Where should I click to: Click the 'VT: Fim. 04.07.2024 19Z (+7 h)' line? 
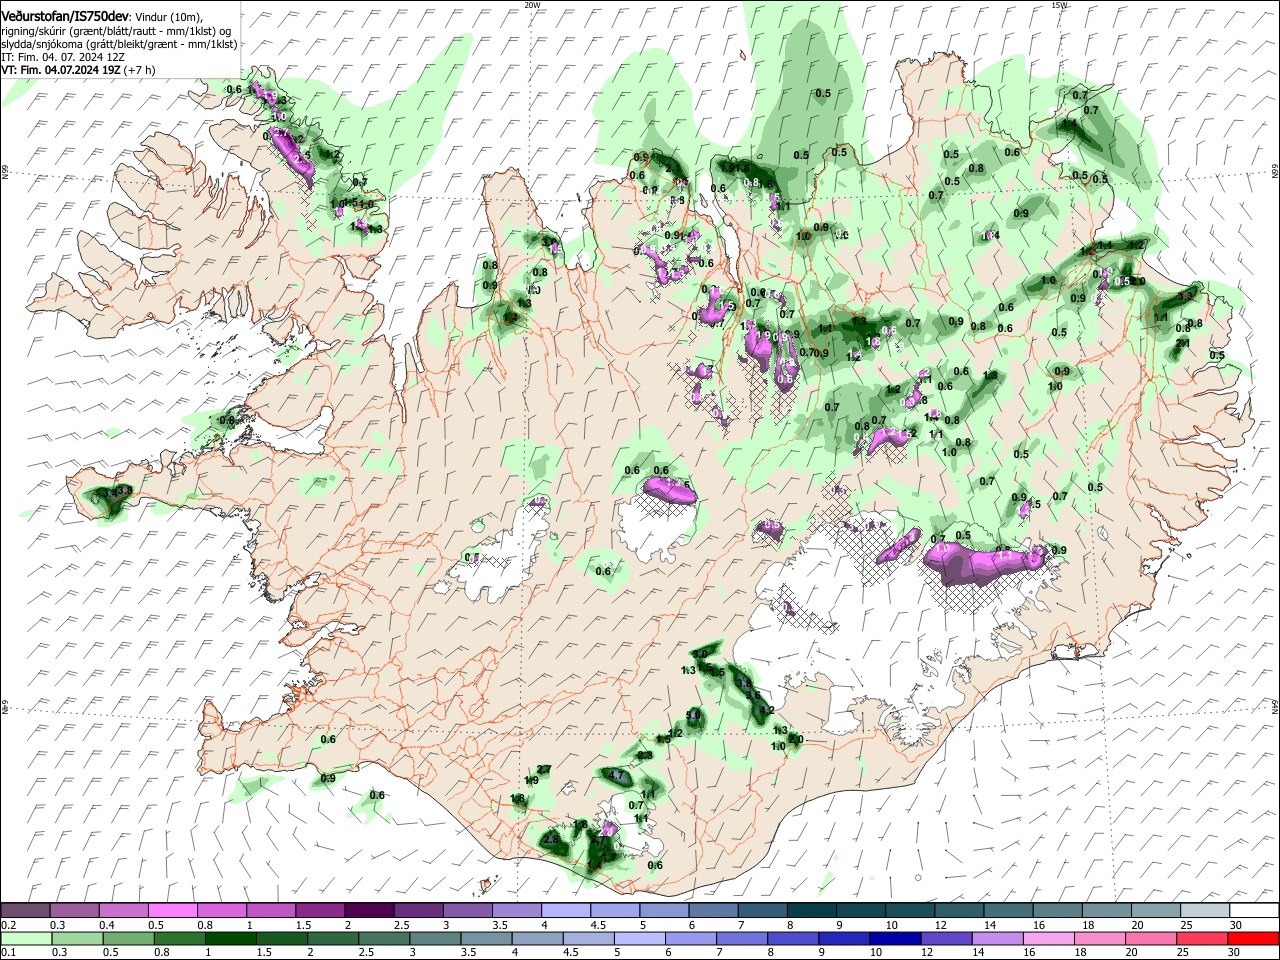click(78, 70)
